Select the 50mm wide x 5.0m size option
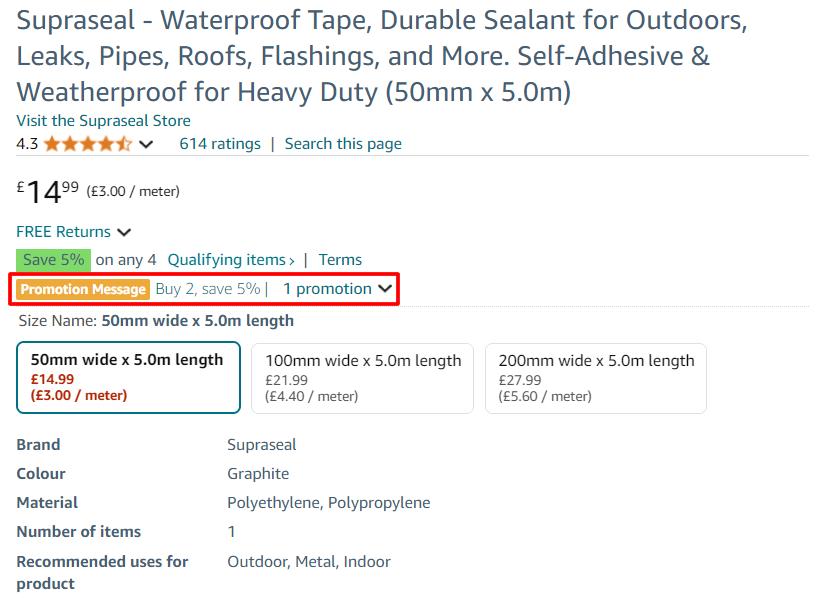 (128, 378)
